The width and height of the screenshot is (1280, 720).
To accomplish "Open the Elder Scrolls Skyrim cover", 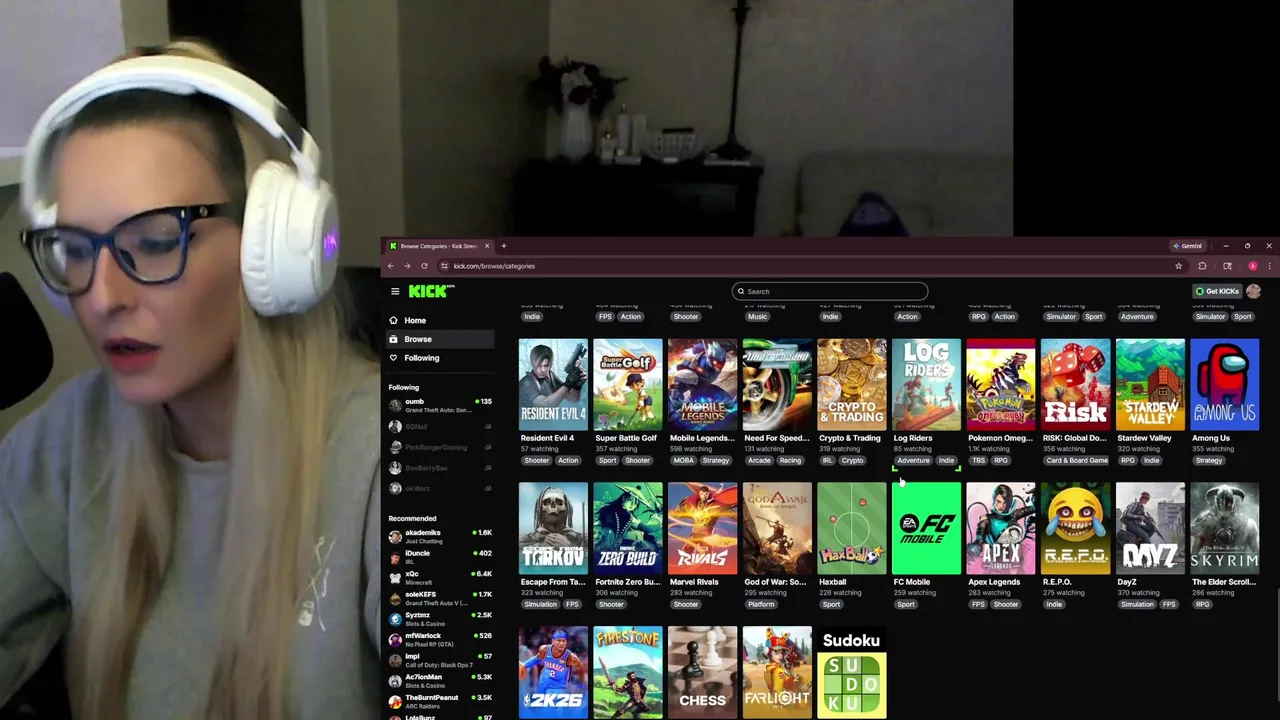I will coord(1225,529).
